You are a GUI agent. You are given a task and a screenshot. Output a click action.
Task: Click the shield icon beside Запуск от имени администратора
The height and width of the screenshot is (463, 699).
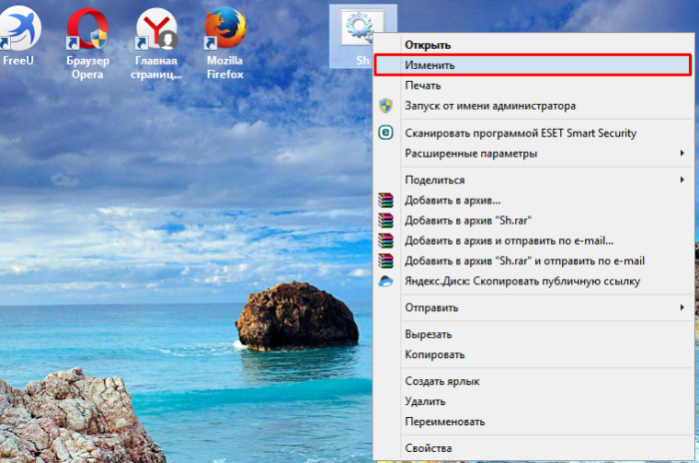click(x=386, y=106)
